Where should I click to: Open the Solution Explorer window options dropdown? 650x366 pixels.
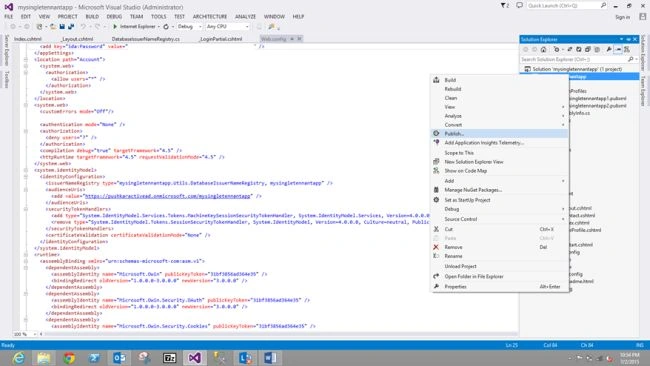[x=621, y=39]
